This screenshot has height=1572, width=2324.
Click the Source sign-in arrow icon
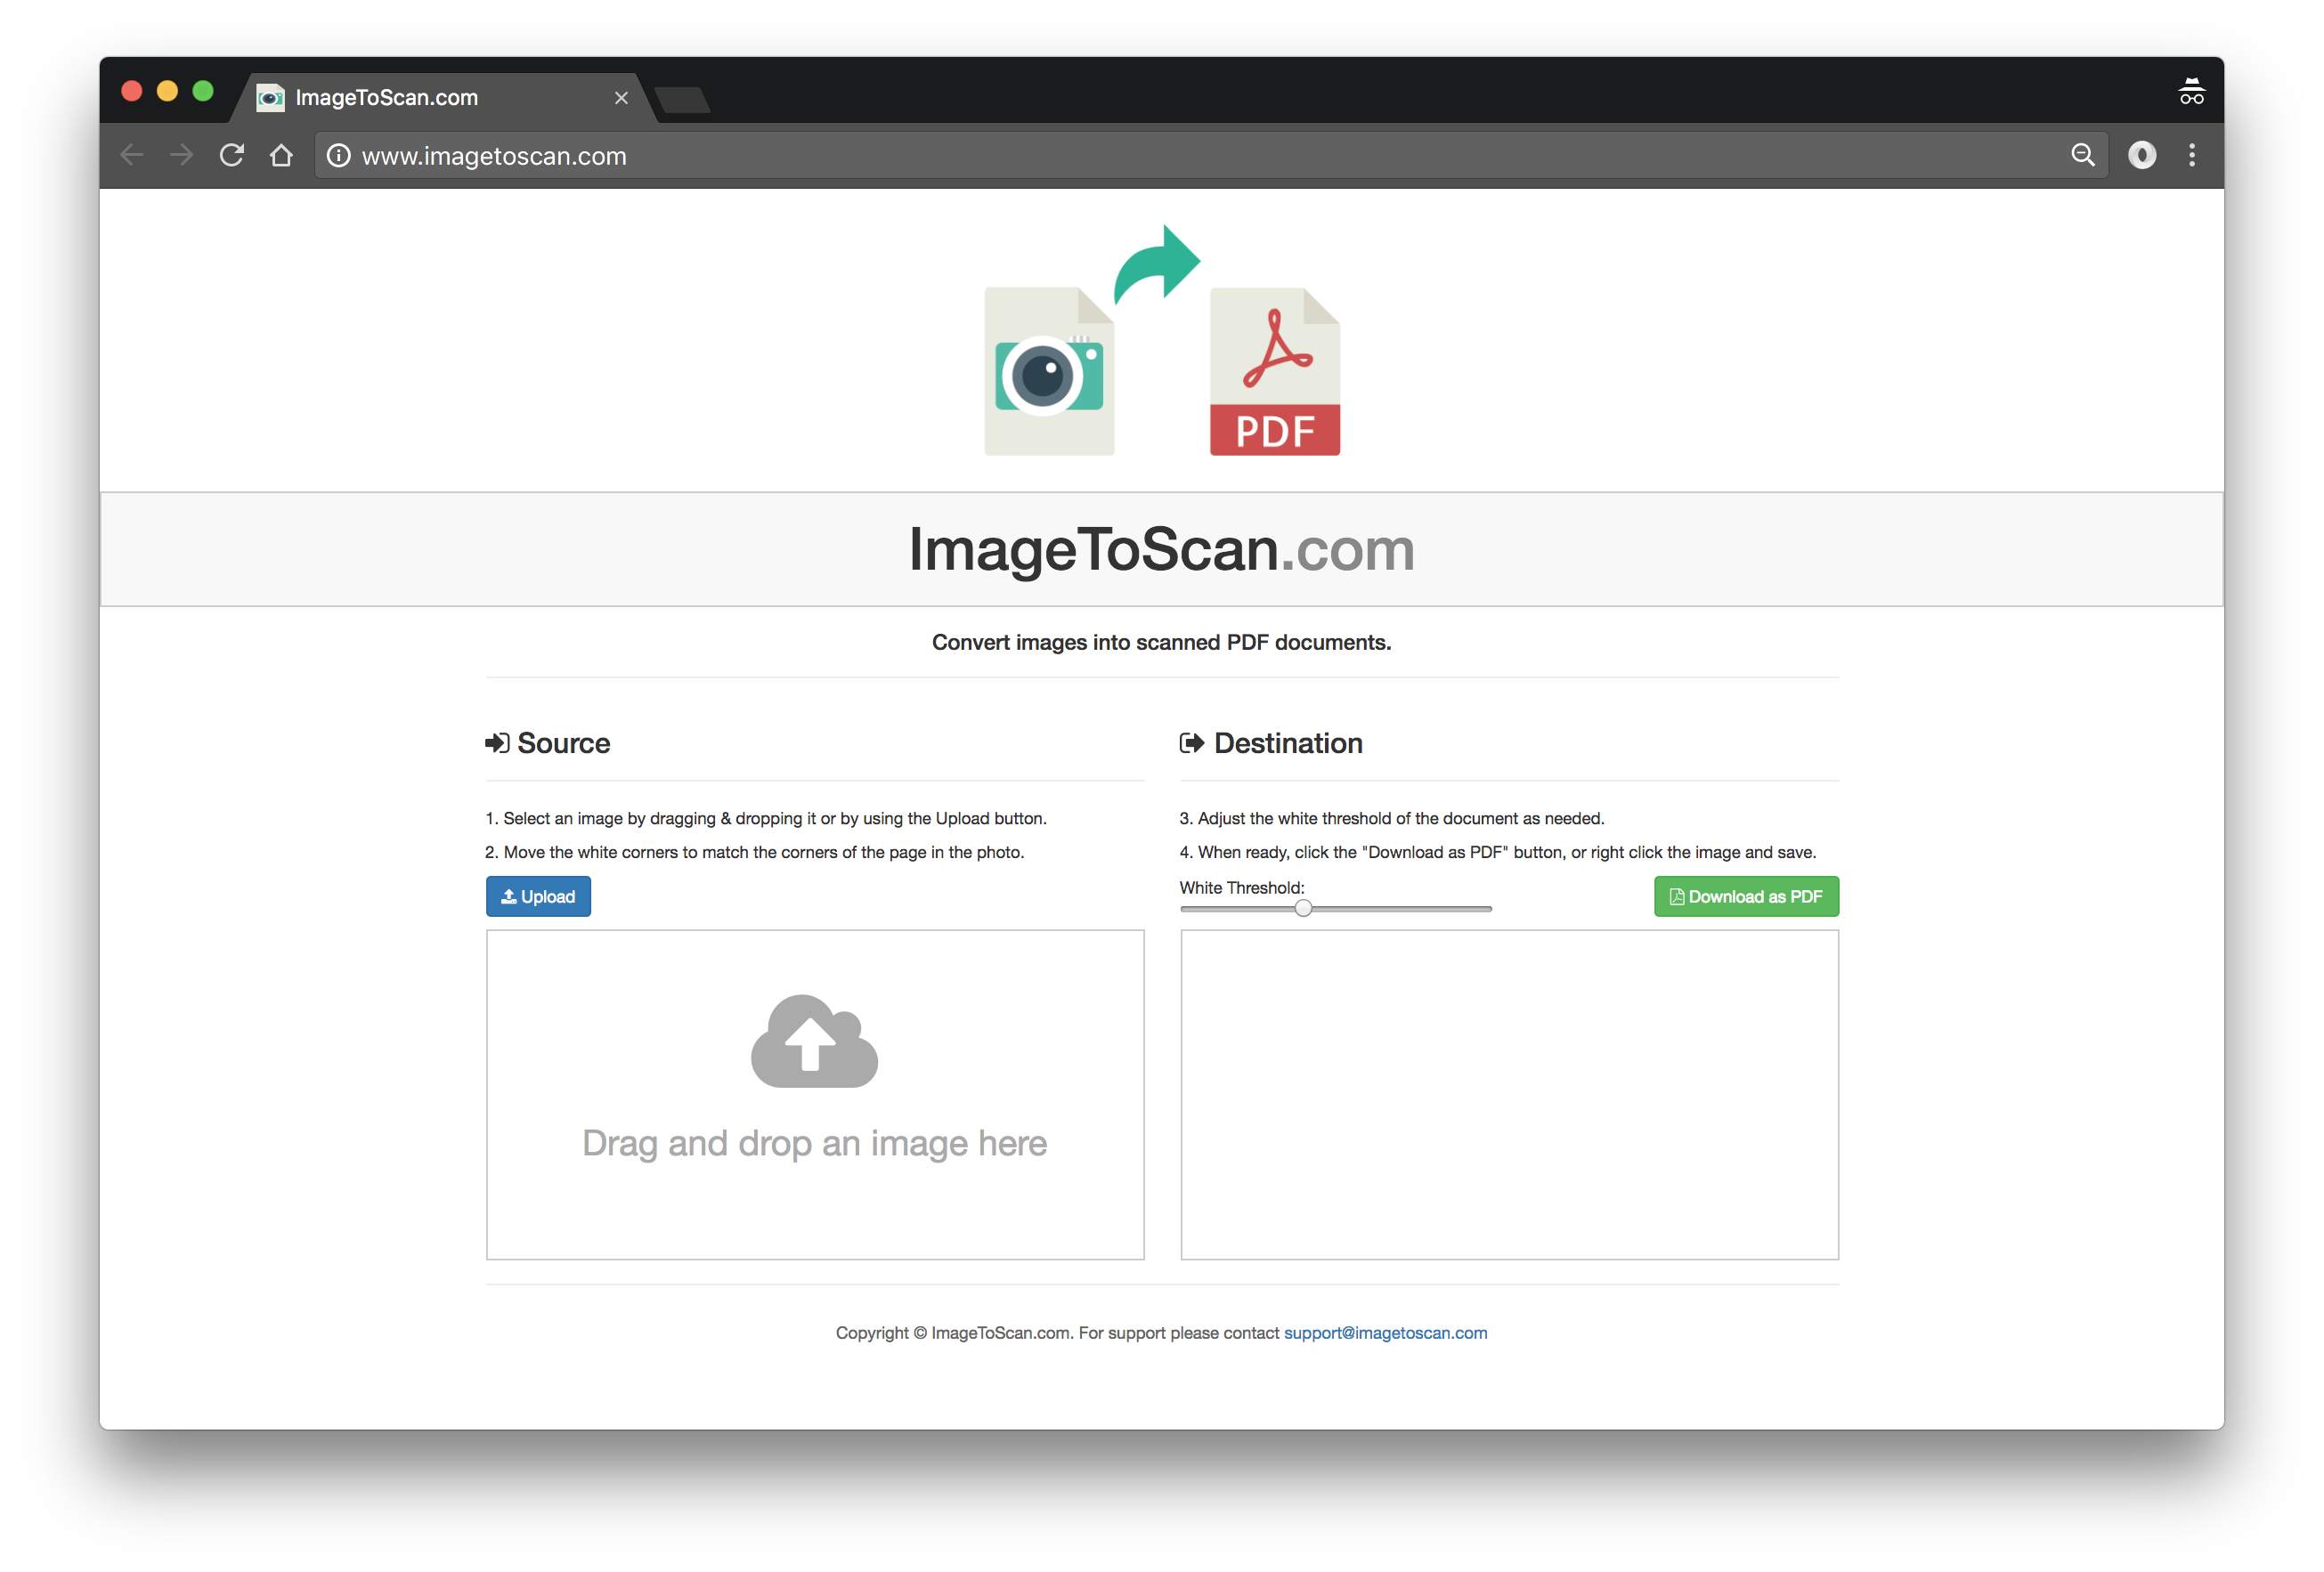coord(497,743)
